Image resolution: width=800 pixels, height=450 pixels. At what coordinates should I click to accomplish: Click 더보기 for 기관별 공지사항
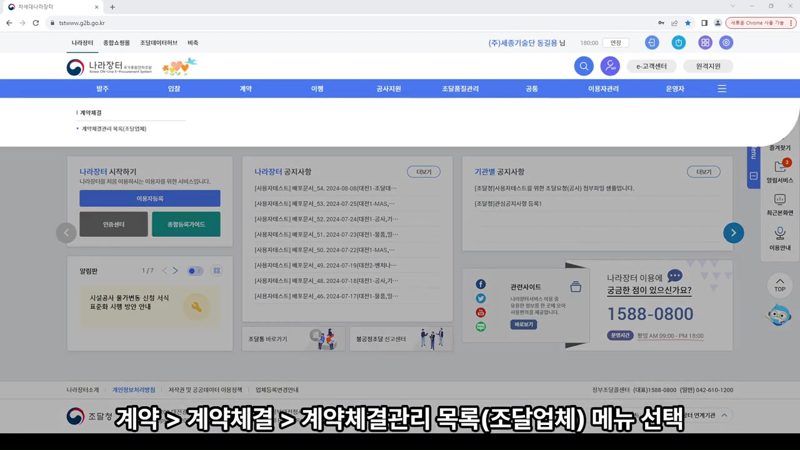(704, 172)
